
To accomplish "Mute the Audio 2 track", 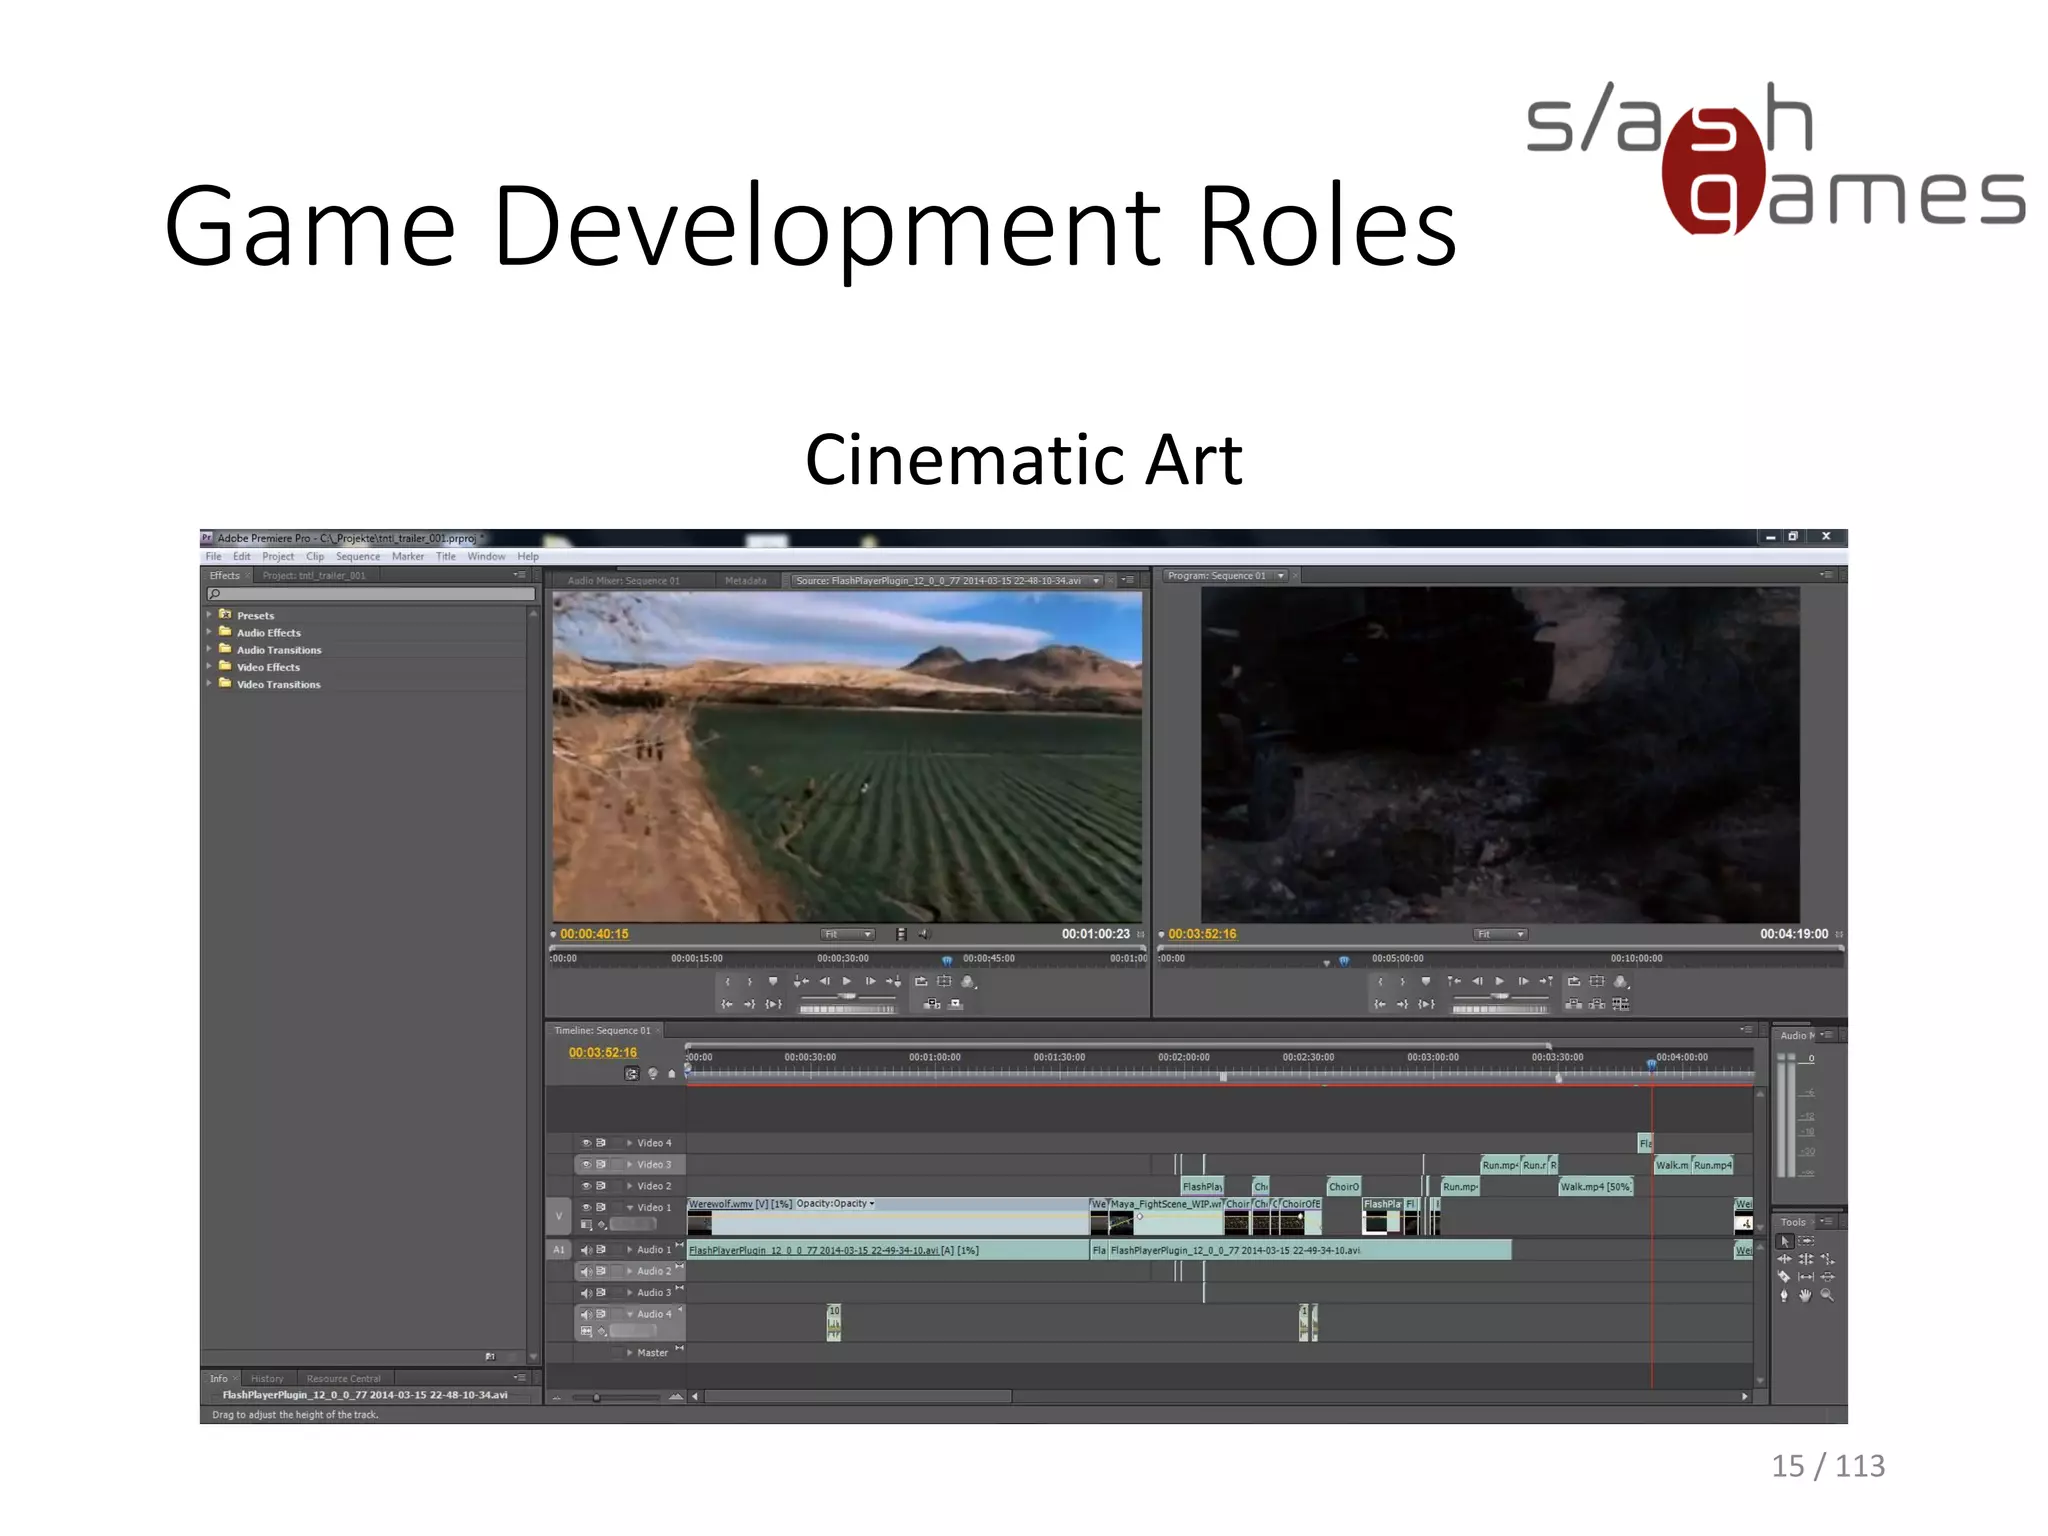I will [x=586, y=1271].
